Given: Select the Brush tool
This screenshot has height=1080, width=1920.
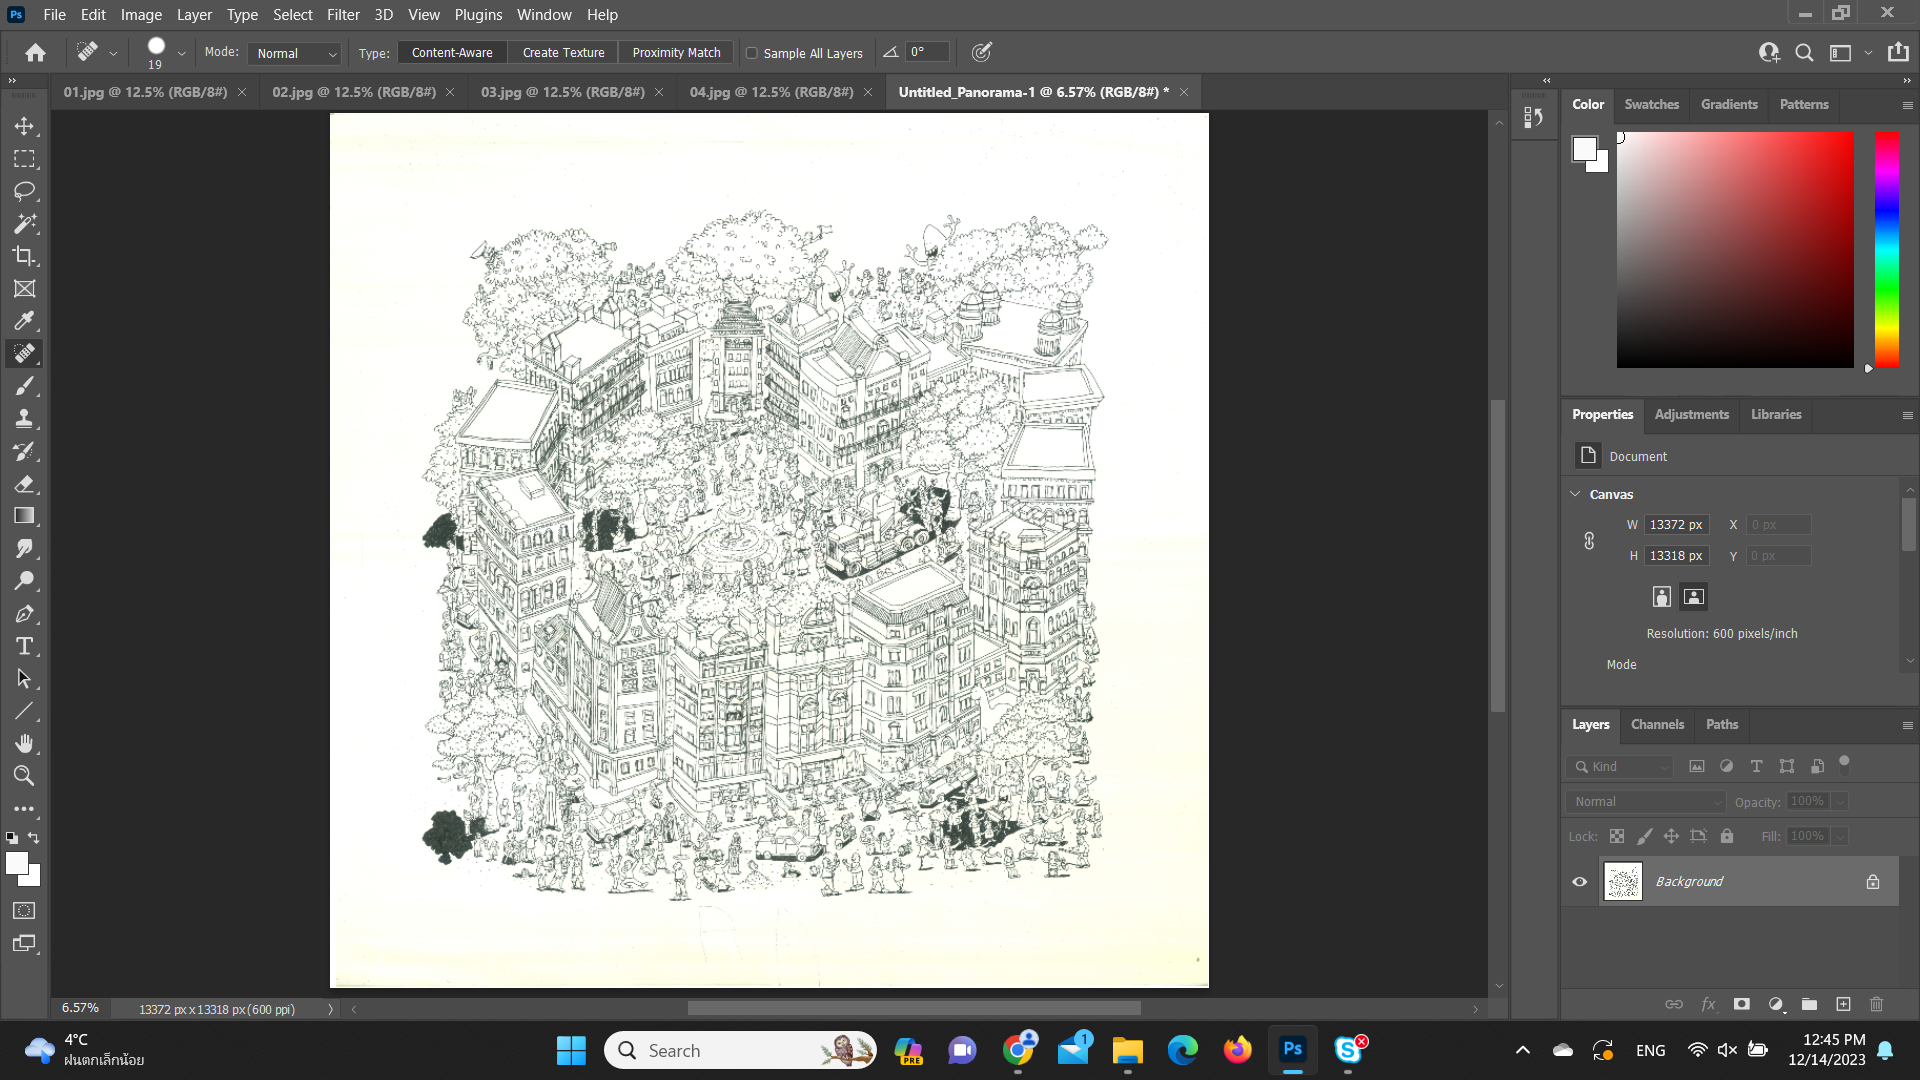Looking at the screenshot, I should point(24,386).
